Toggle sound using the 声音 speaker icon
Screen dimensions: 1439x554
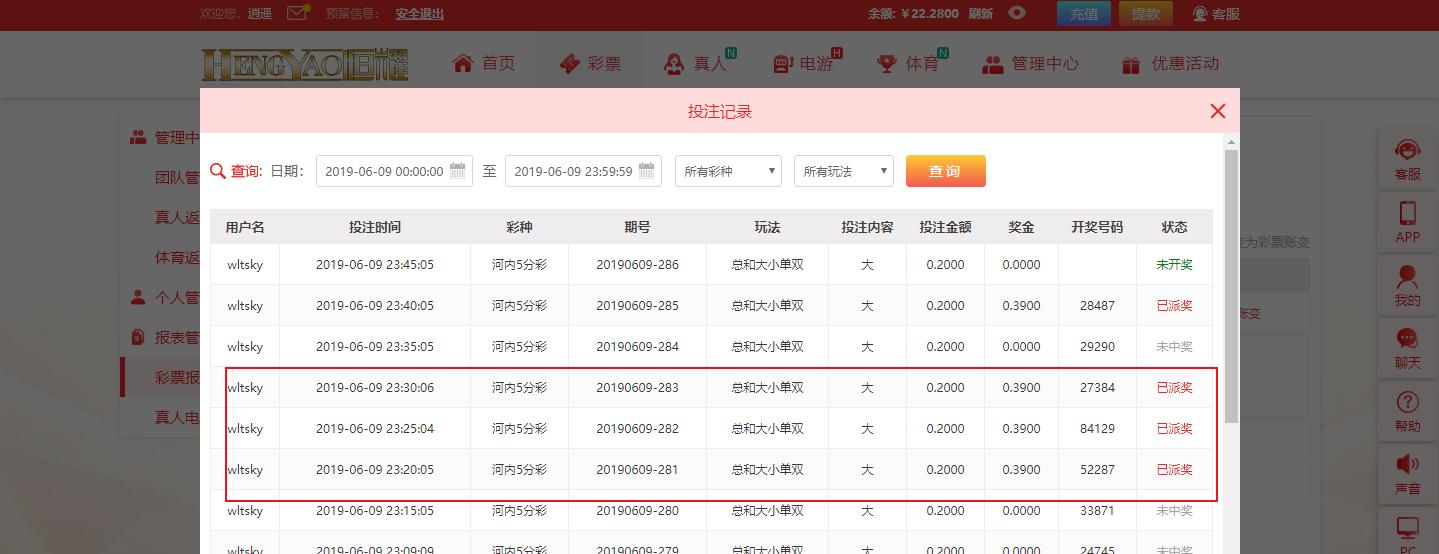1407,465
